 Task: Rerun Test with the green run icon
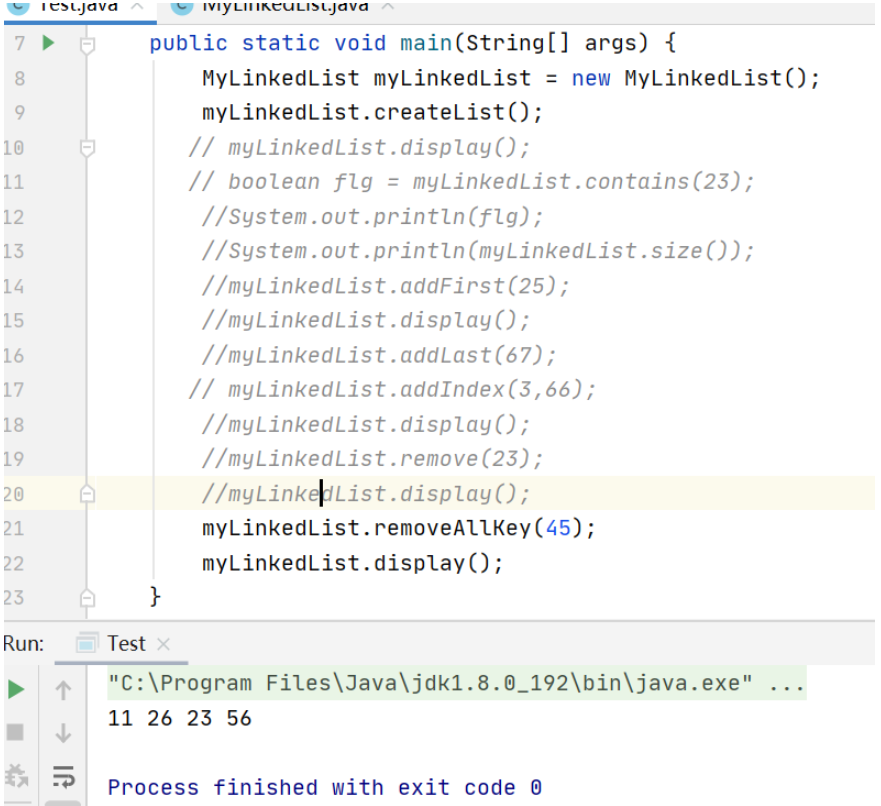click(16, 690)
